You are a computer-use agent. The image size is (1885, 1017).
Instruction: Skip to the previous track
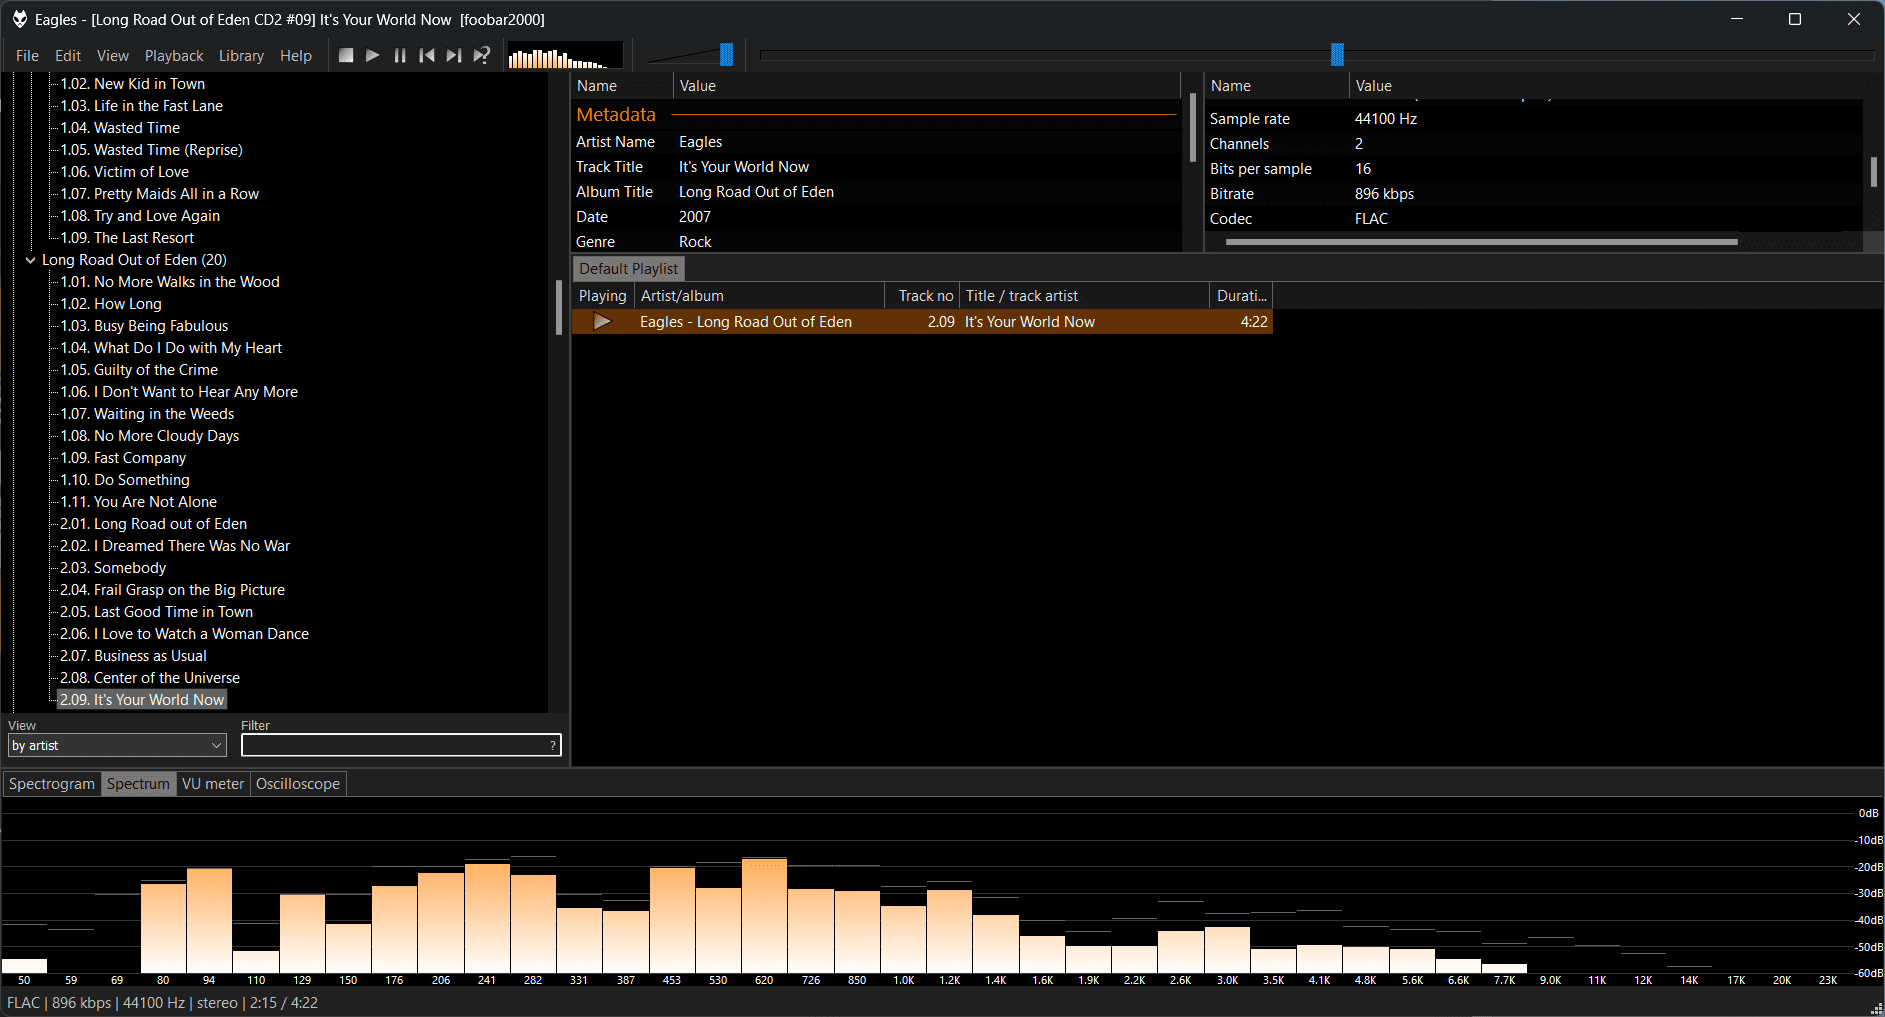[427, 56]
